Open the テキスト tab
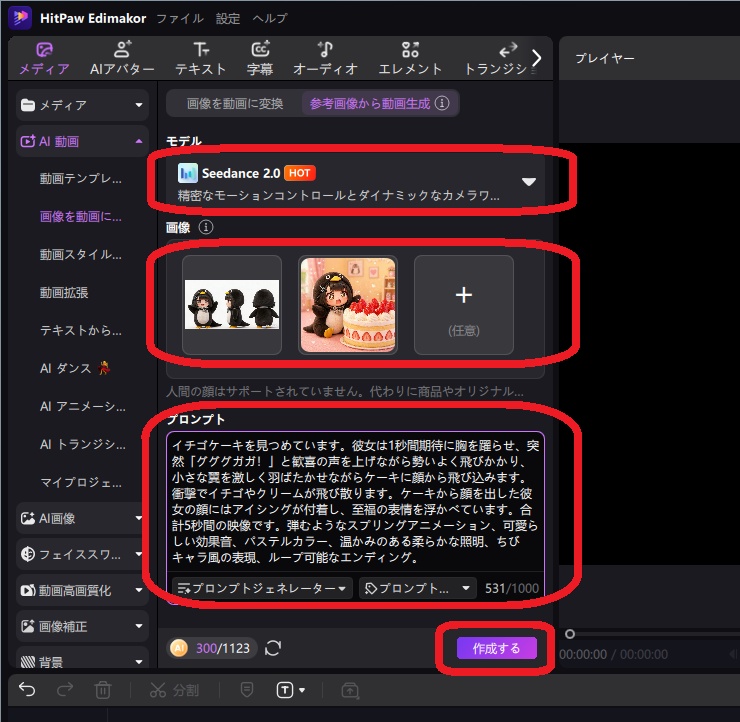Image resolution: width=740 pixels, height=722 pixels. [x=201, y=59]
